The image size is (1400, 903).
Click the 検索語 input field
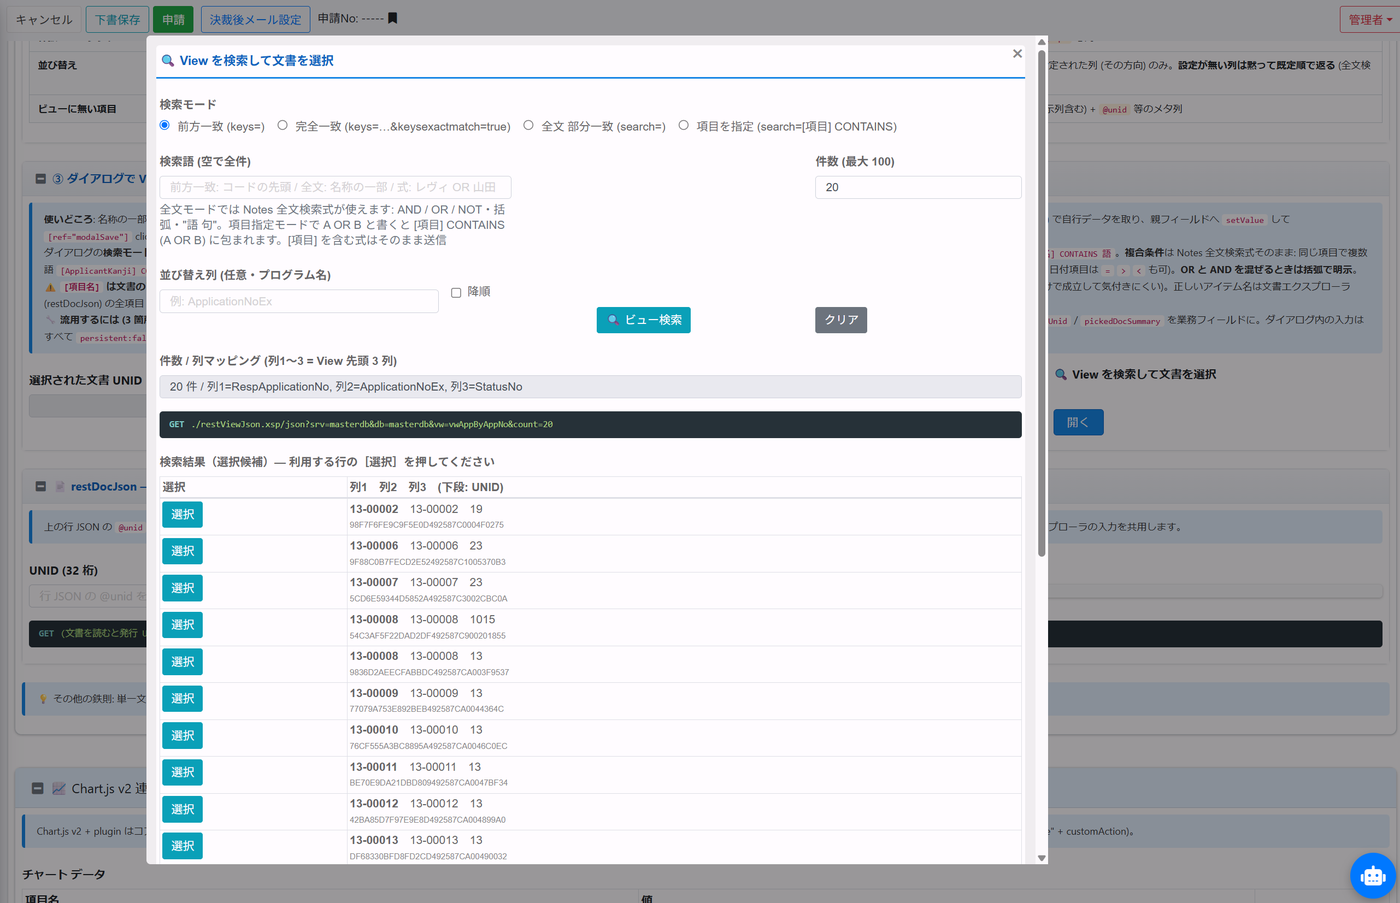(x=335, y=187)
